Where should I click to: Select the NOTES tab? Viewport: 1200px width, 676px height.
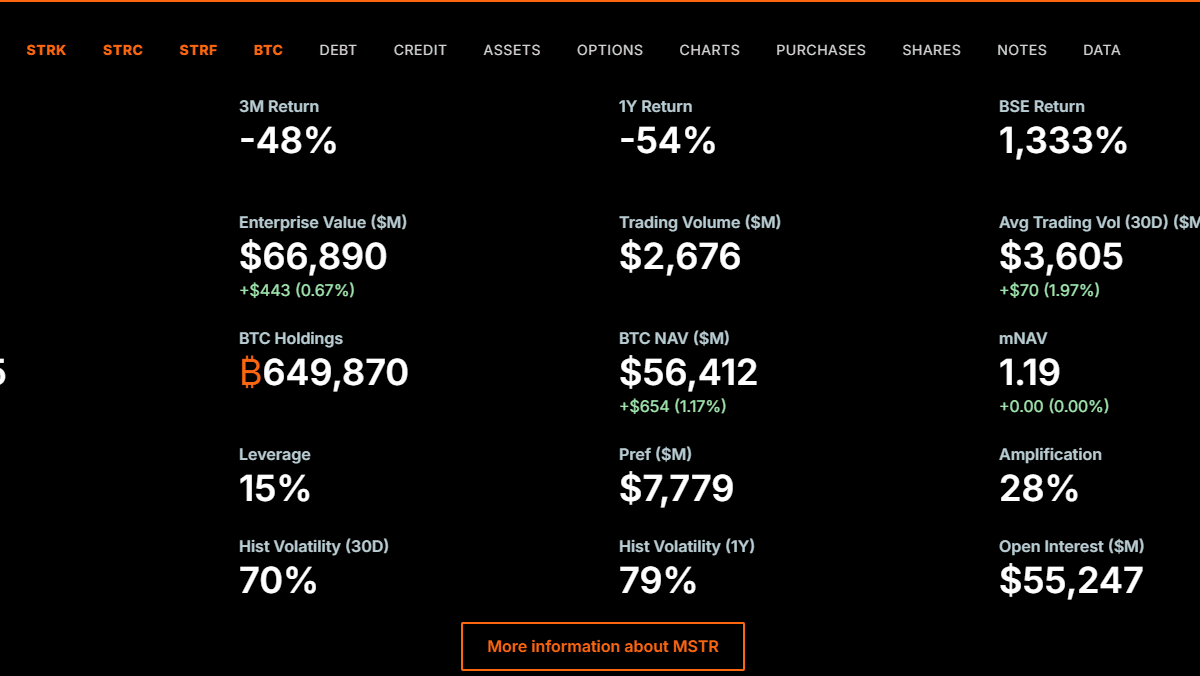click(1022, 50)
